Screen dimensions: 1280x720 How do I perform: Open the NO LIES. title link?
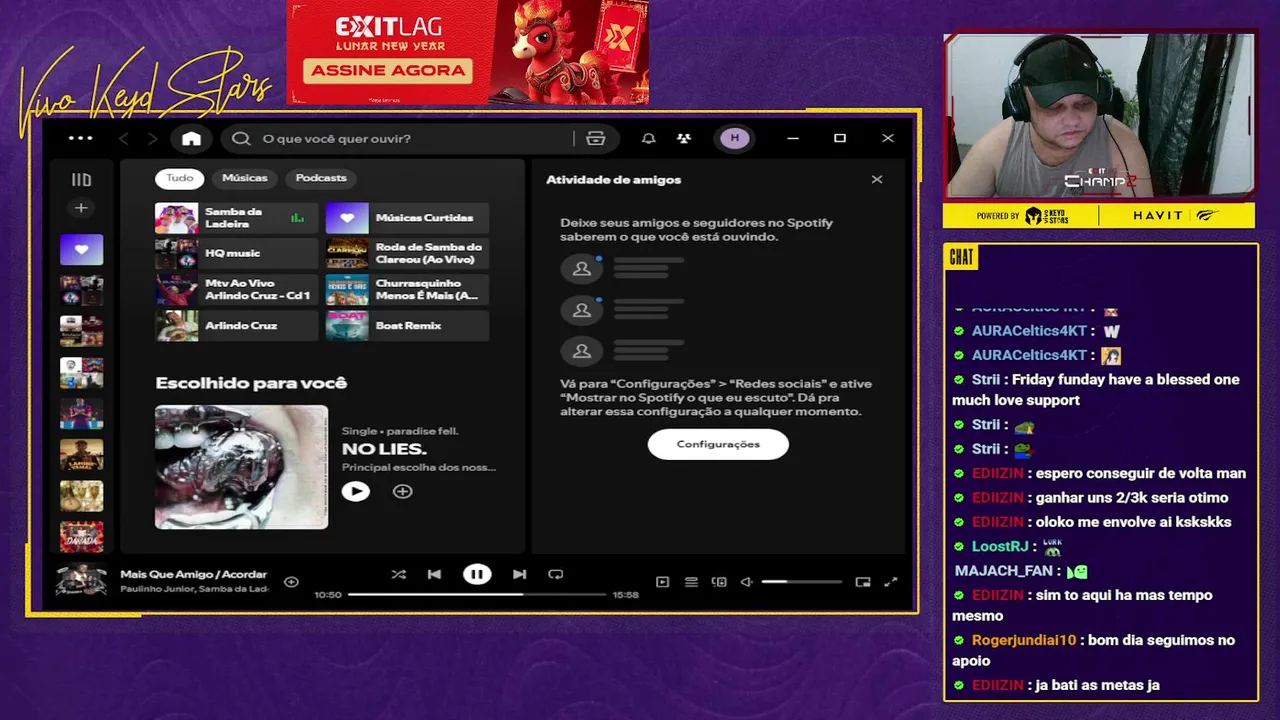pos(384,449)
